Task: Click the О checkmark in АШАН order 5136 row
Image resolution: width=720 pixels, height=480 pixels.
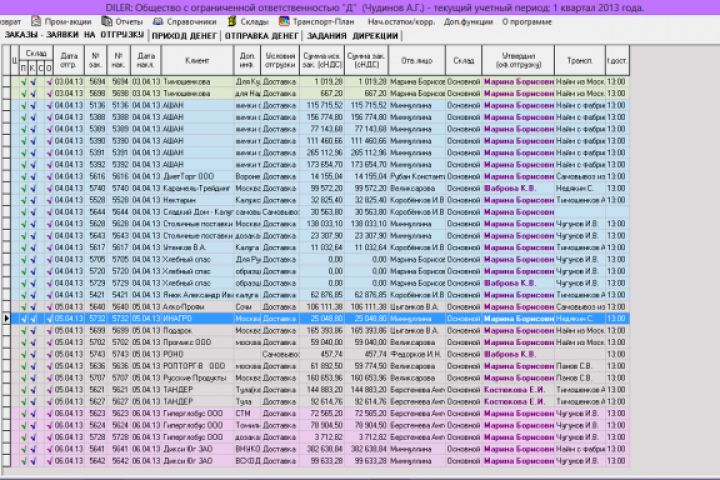Action: pos(50,106)
